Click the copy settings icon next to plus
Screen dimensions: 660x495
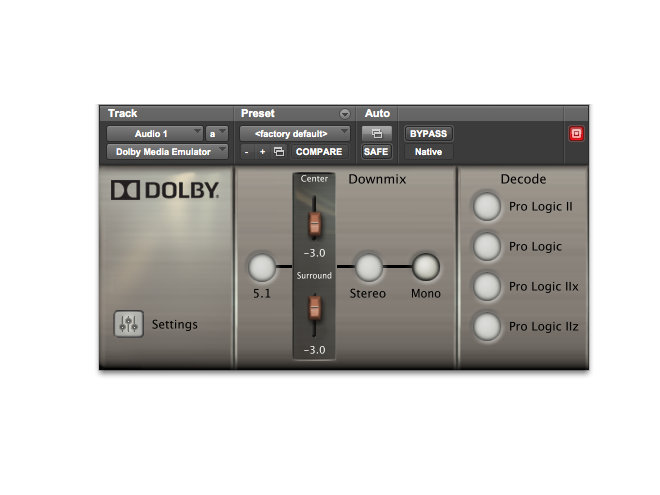coord(279,152)
